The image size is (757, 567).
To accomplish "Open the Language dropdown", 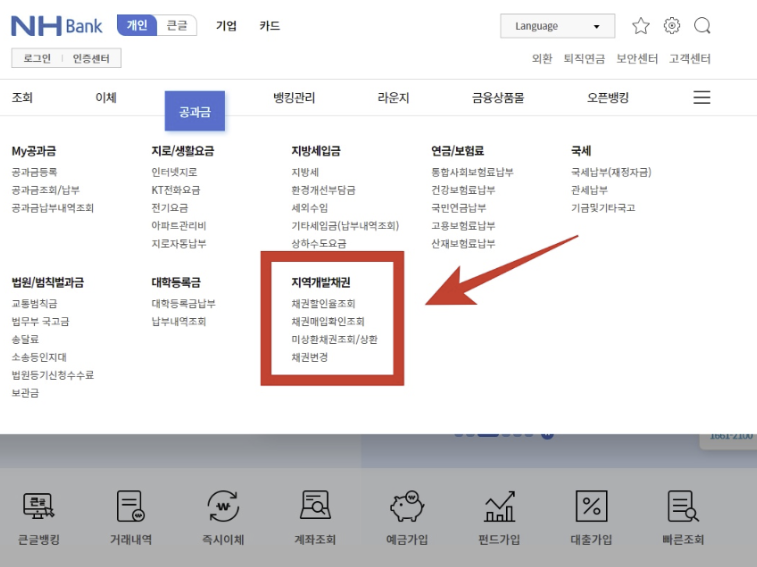I will pos(558,26).
